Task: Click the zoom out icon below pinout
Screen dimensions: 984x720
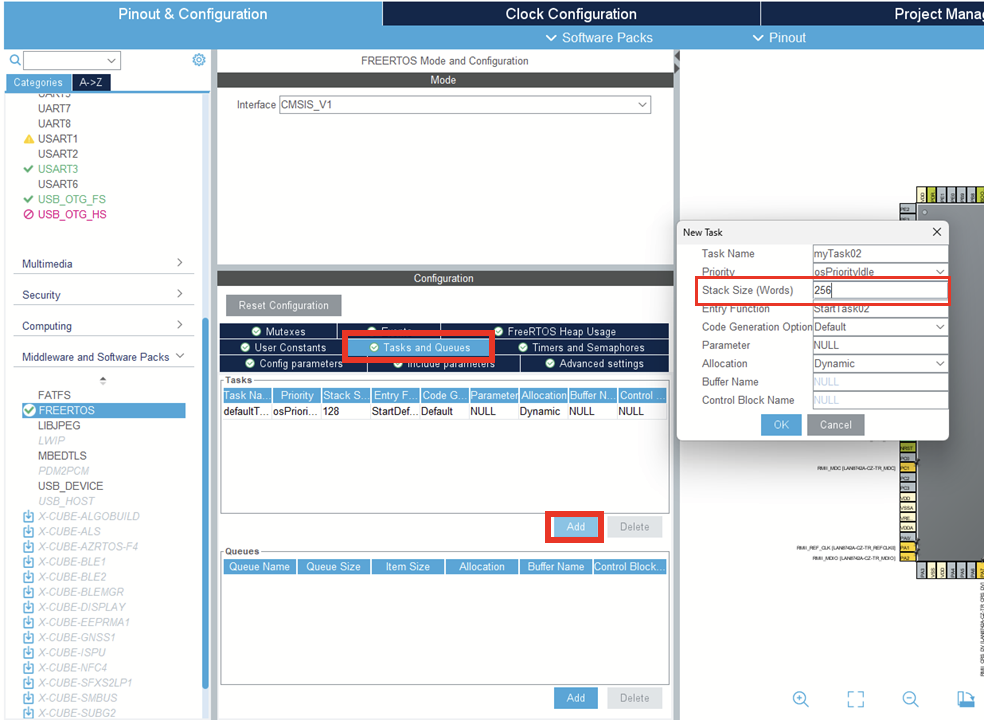Action: coord(911,699)
